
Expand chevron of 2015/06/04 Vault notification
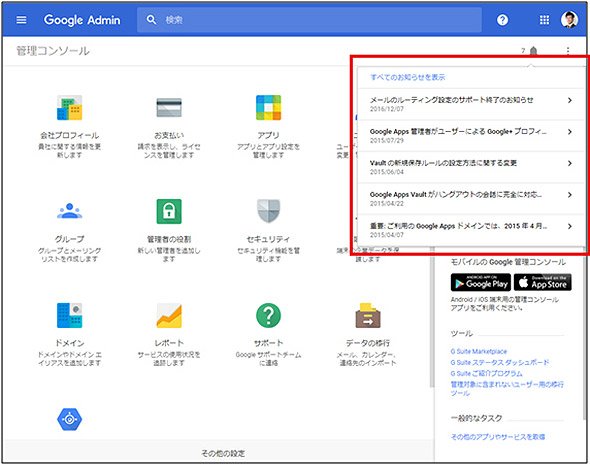click(570, 163)
